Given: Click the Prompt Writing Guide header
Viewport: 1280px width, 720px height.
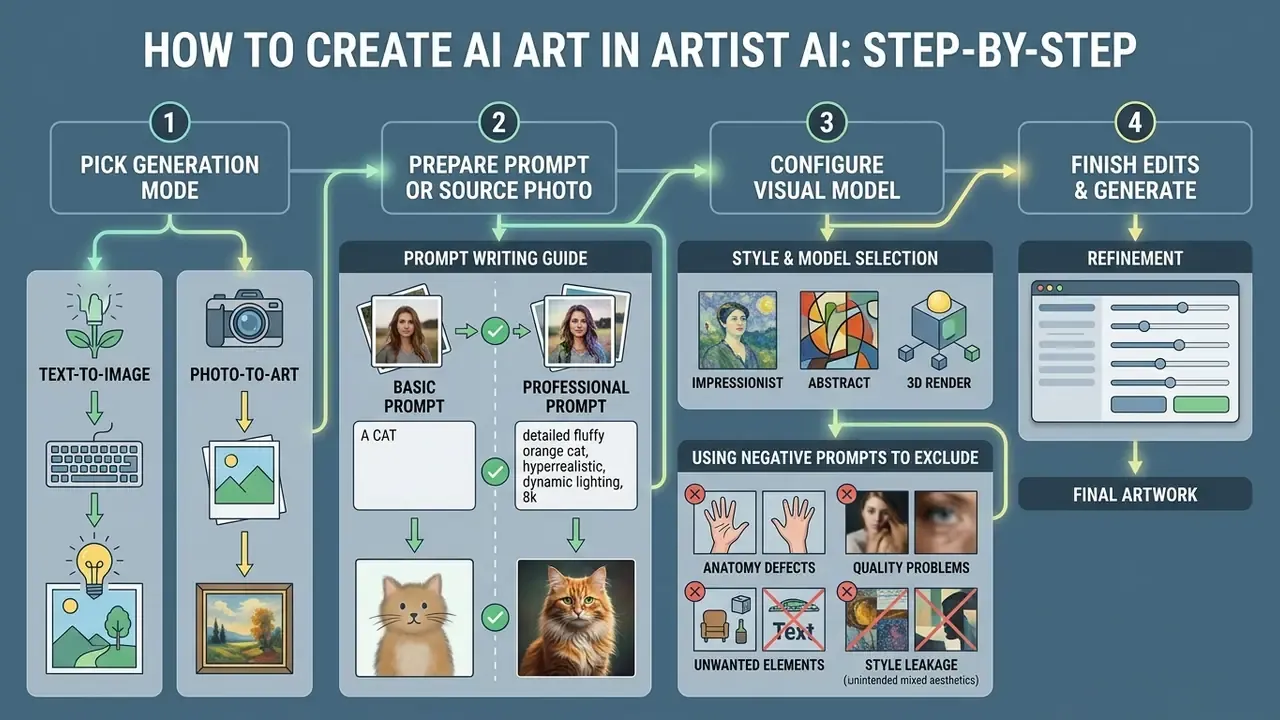Looking at the screenshot, I should [x=496, y=258].
